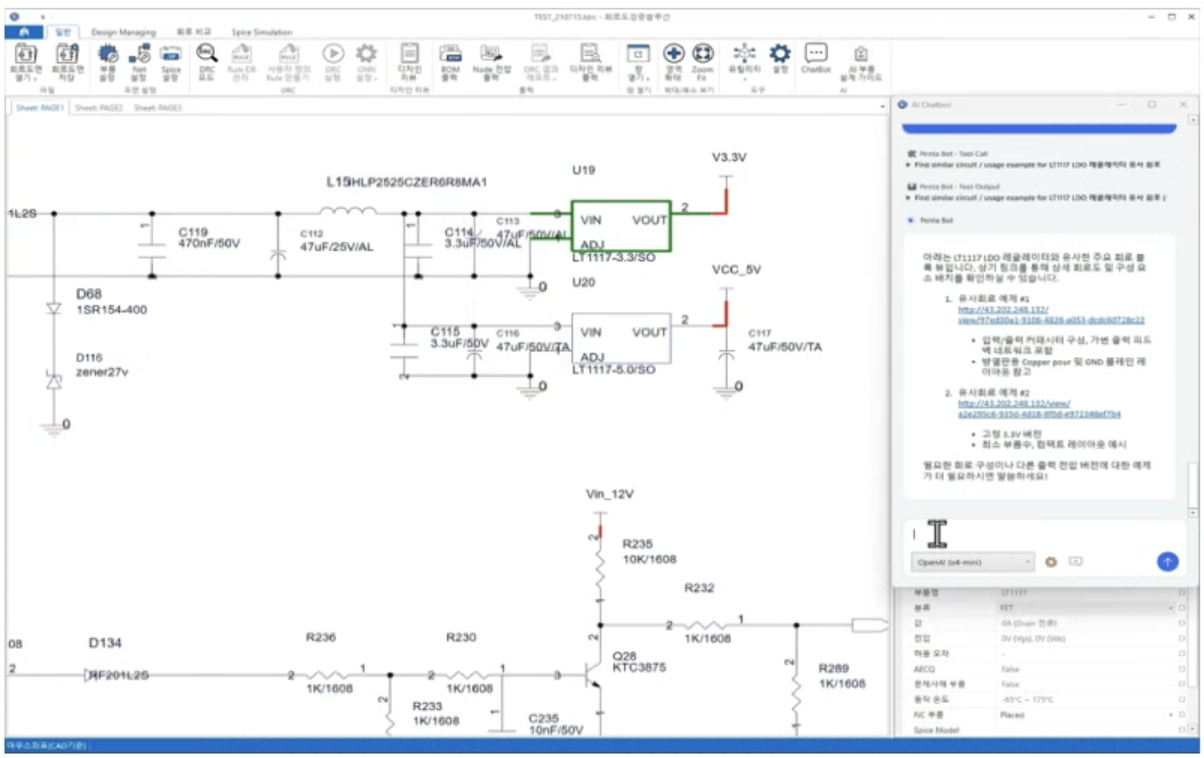The height and width of the screenshot is (758, 1204).
Task: Expand the FET category dropdown
Action: tap(1170, 608)
